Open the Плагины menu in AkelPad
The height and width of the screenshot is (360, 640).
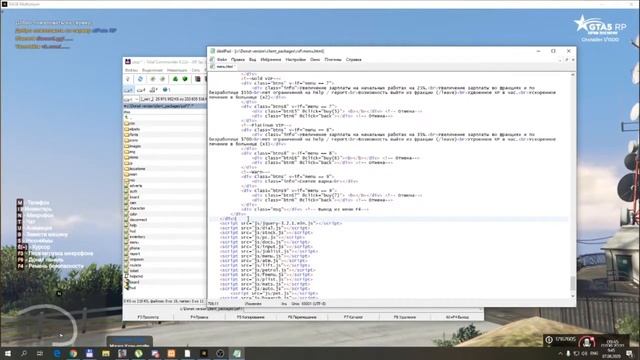click(333, 60)
